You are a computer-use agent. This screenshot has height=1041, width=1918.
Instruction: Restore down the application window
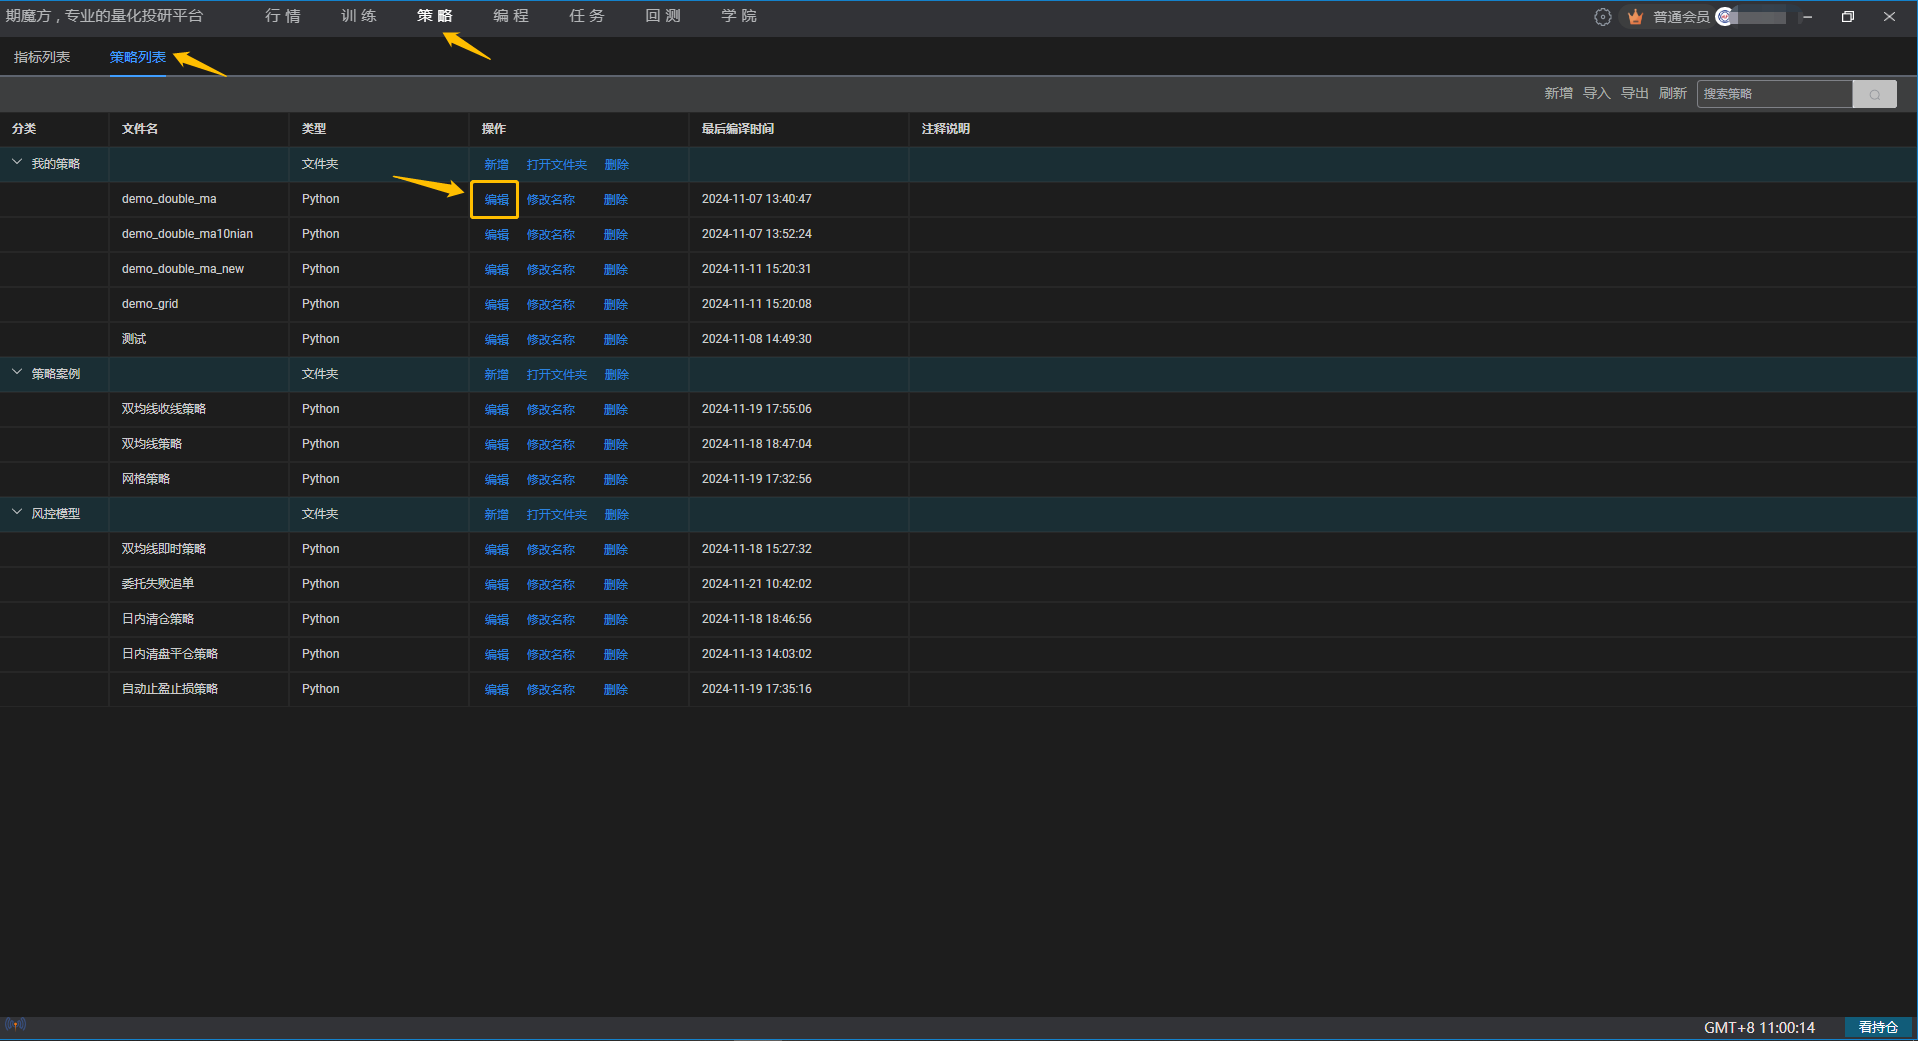[1847, 17]
